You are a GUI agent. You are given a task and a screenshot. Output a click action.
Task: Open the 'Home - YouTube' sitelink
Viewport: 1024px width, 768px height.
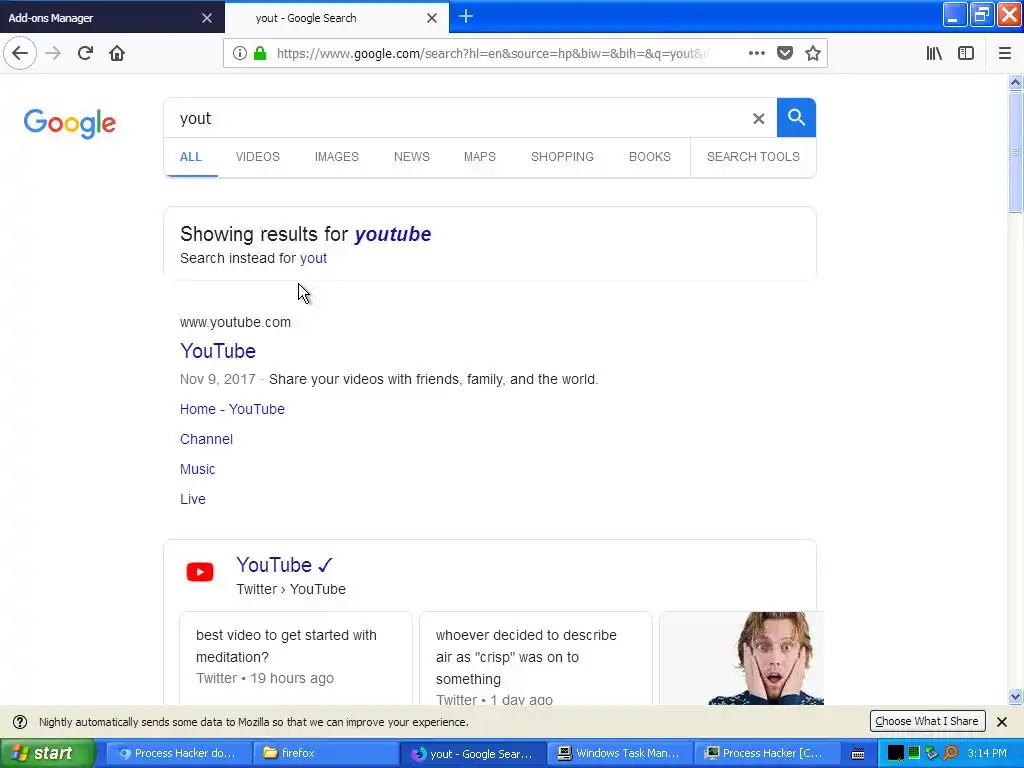tap(232, 409)
